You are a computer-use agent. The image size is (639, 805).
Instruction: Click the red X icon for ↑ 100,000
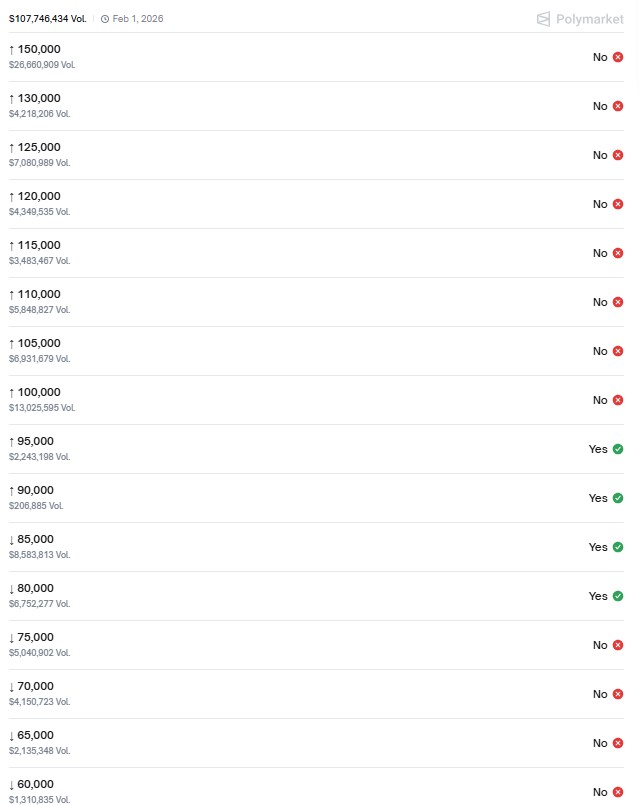(x=618, y=400)
